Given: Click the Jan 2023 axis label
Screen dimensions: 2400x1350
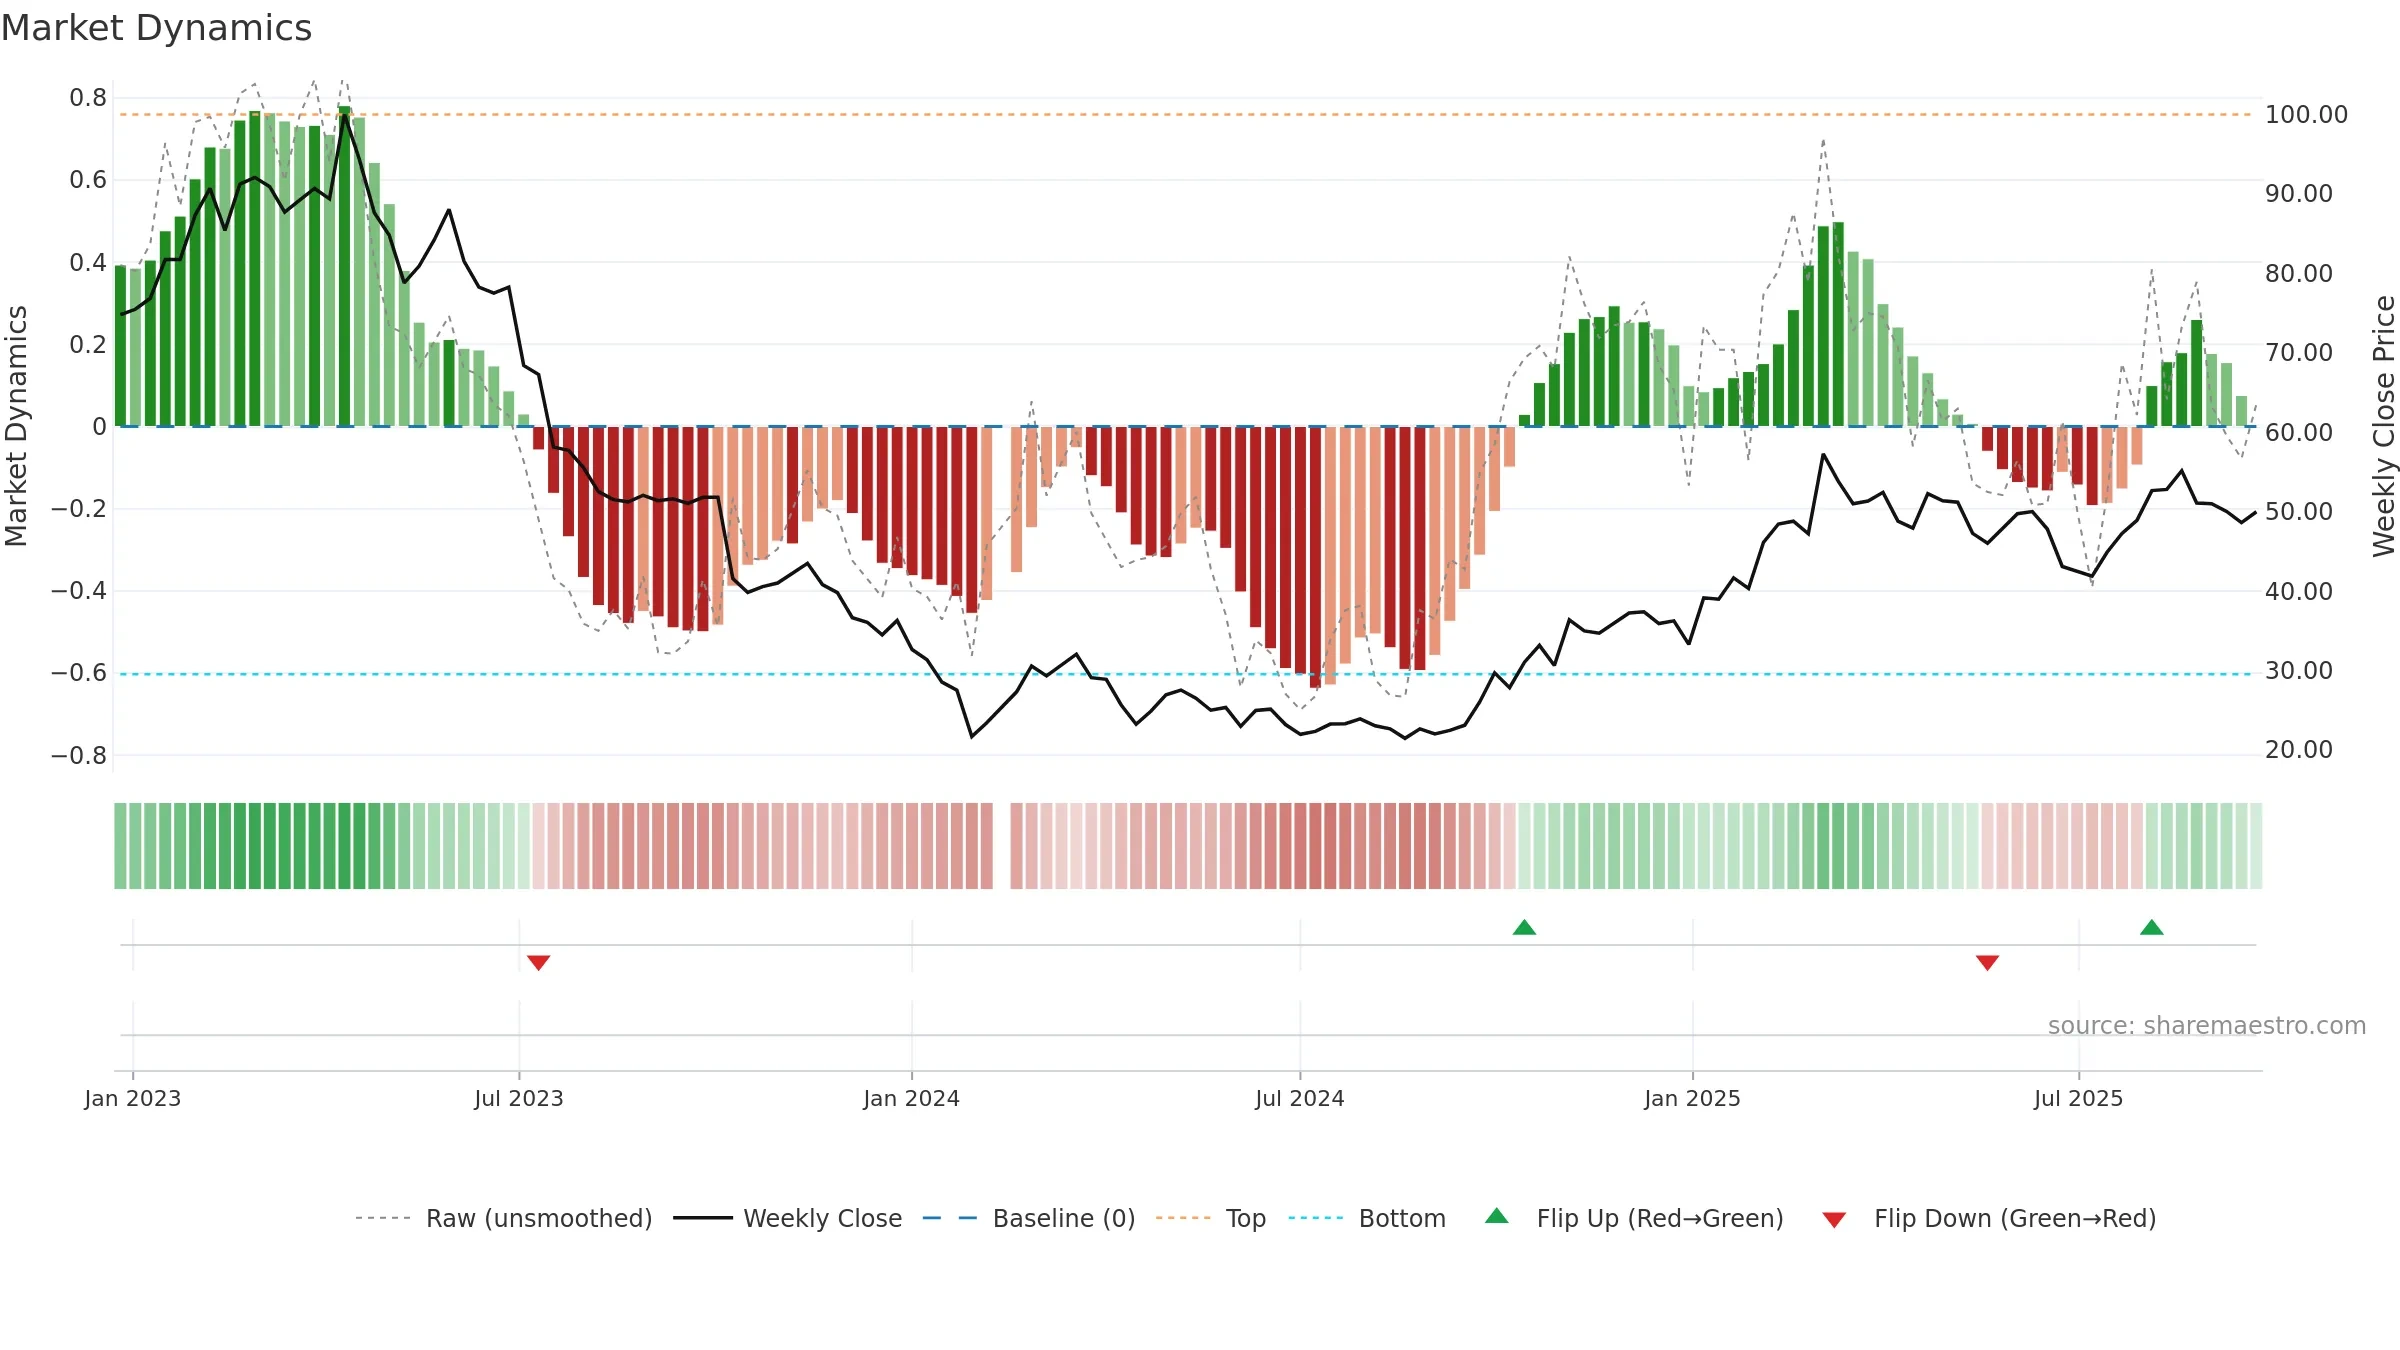Looking at the screenshot, I should tap(133, 1098).
